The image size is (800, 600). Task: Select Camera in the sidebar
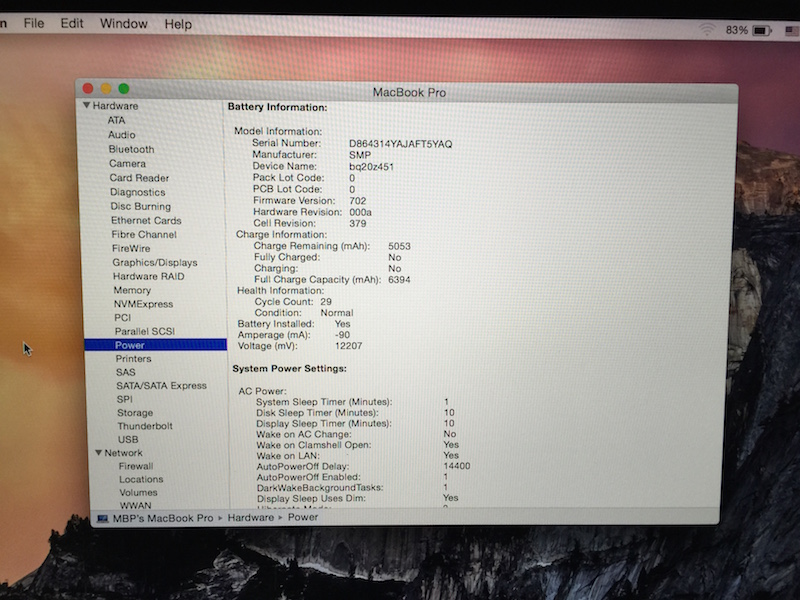pyautogui.click(x=128, y=163)
